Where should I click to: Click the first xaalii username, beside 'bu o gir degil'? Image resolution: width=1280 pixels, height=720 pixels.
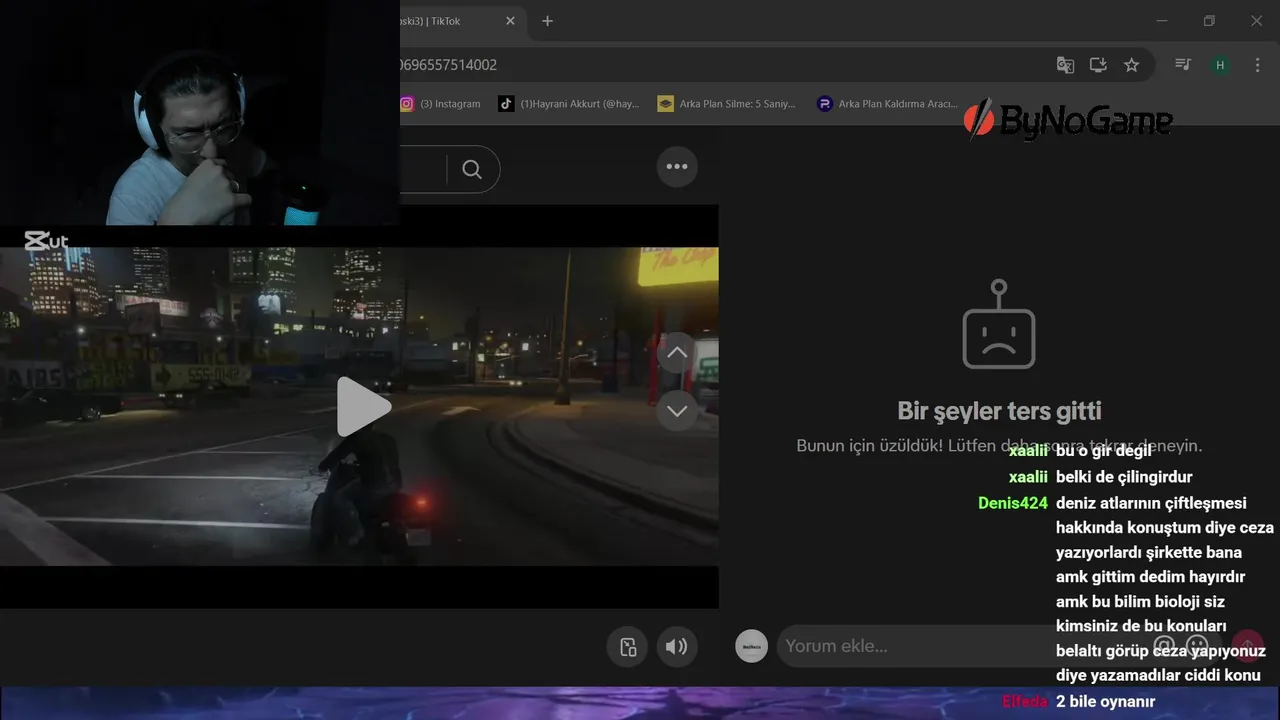pos(1028,451)
